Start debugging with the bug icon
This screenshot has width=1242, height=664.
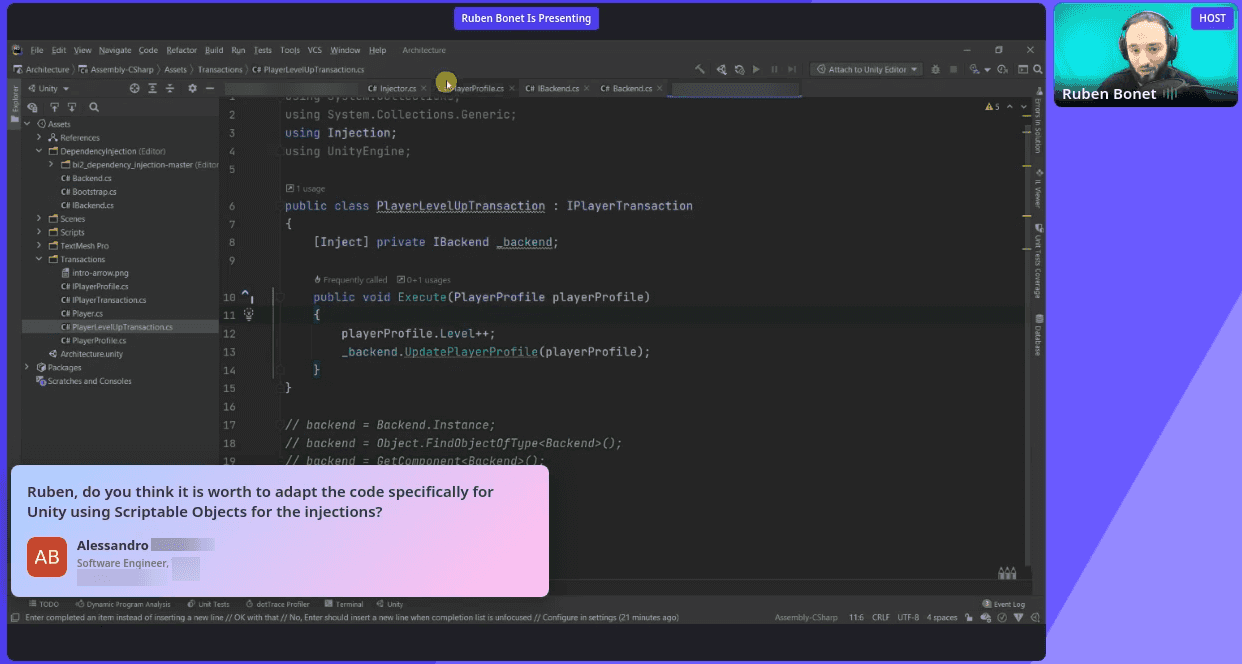coord(936,69)
